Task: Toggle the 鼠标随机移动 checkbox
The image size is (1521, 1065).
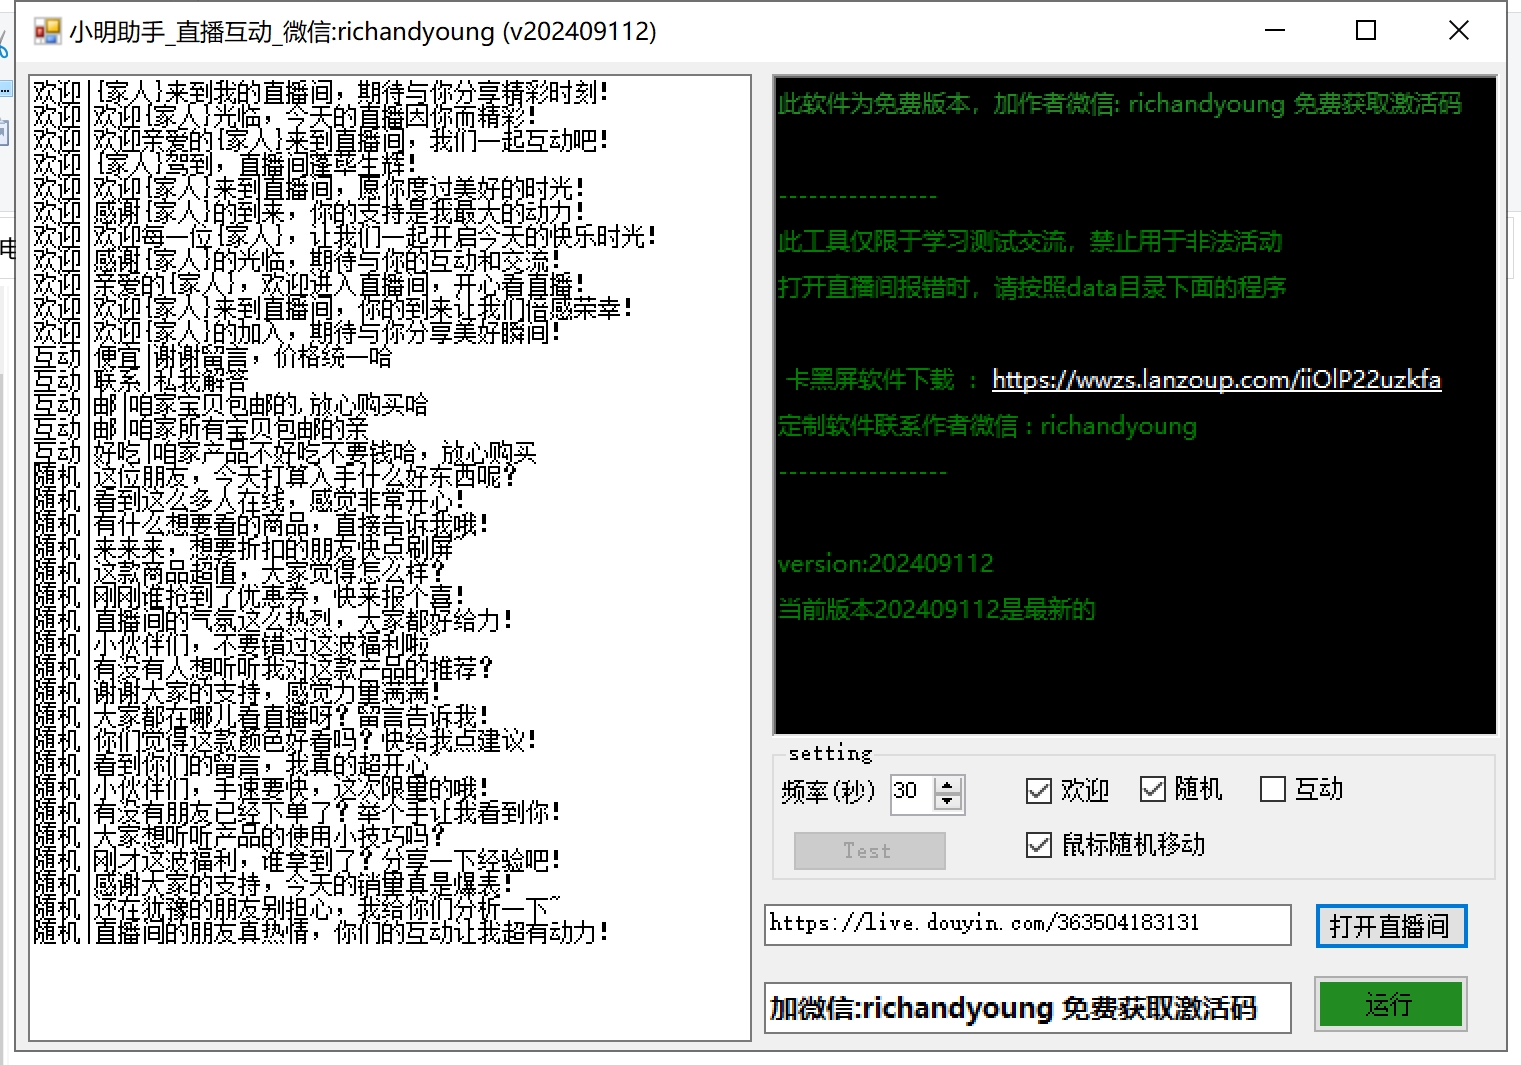Action: coord(1039,845)
